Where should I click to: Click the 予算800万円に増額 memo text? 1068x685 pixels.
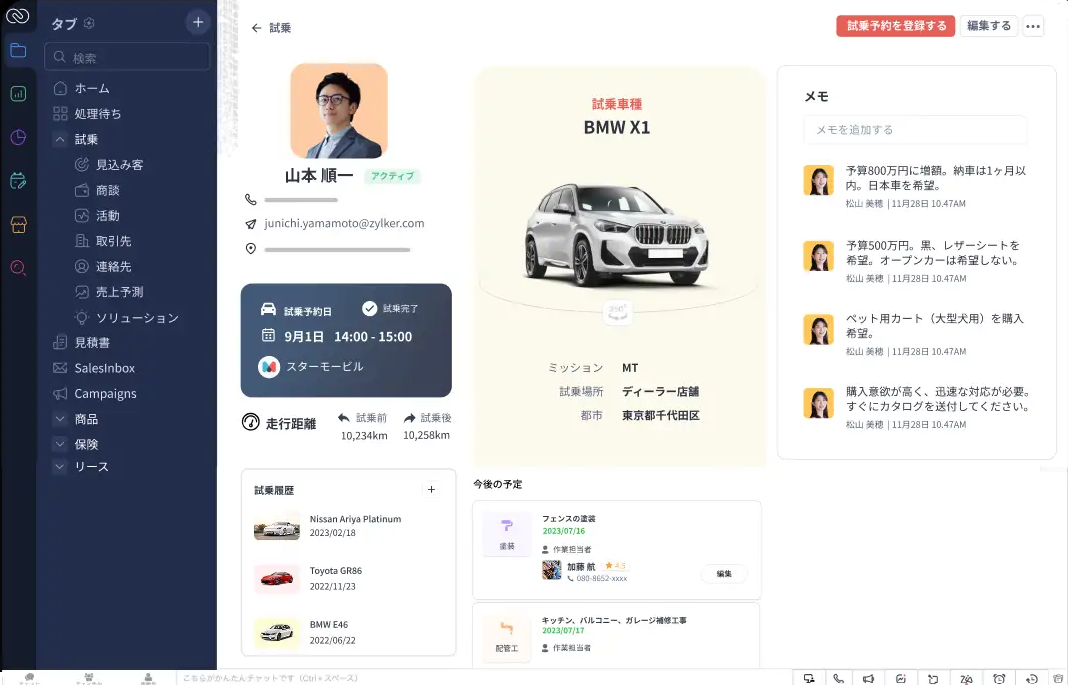(936, 178)
